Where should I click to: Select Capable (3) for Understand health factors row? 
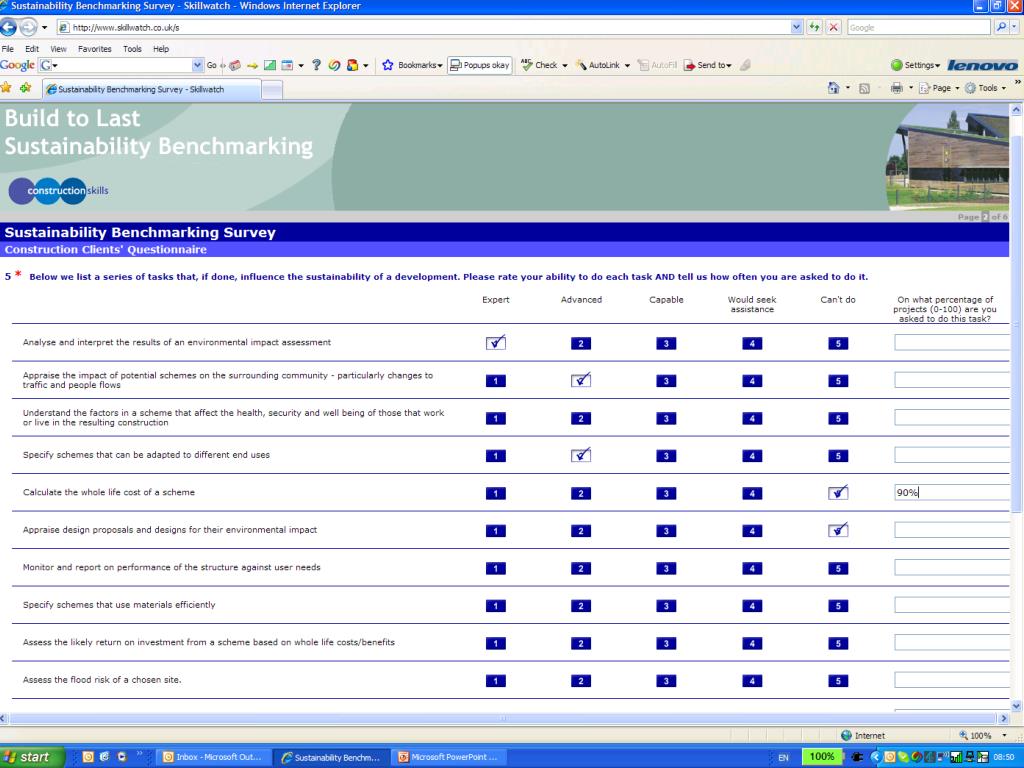pyautogui.click(x=666, y=418)
